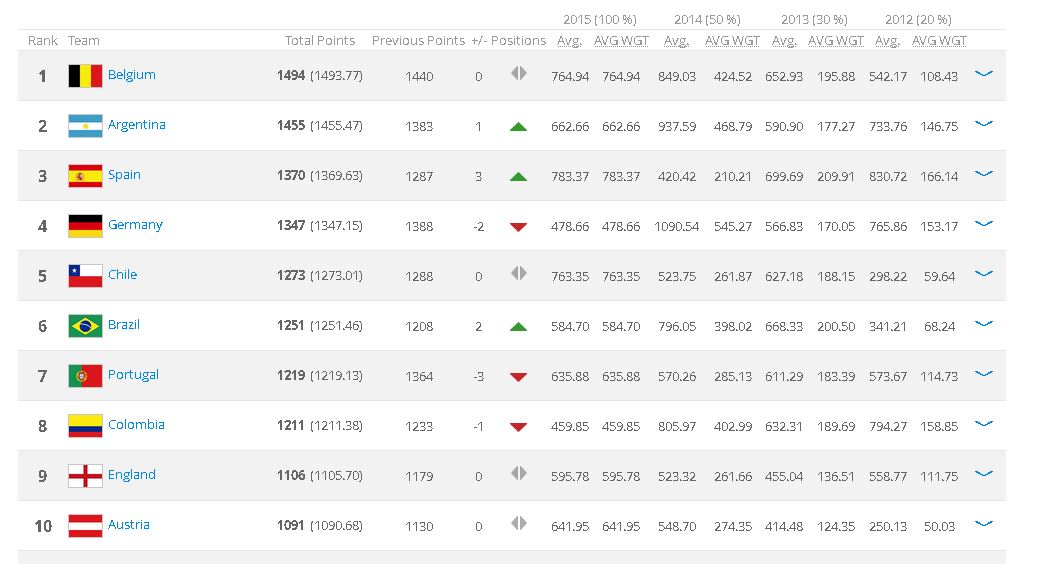
Task: Click Argentina's green up arrow indicator
Action: point(517,127)
